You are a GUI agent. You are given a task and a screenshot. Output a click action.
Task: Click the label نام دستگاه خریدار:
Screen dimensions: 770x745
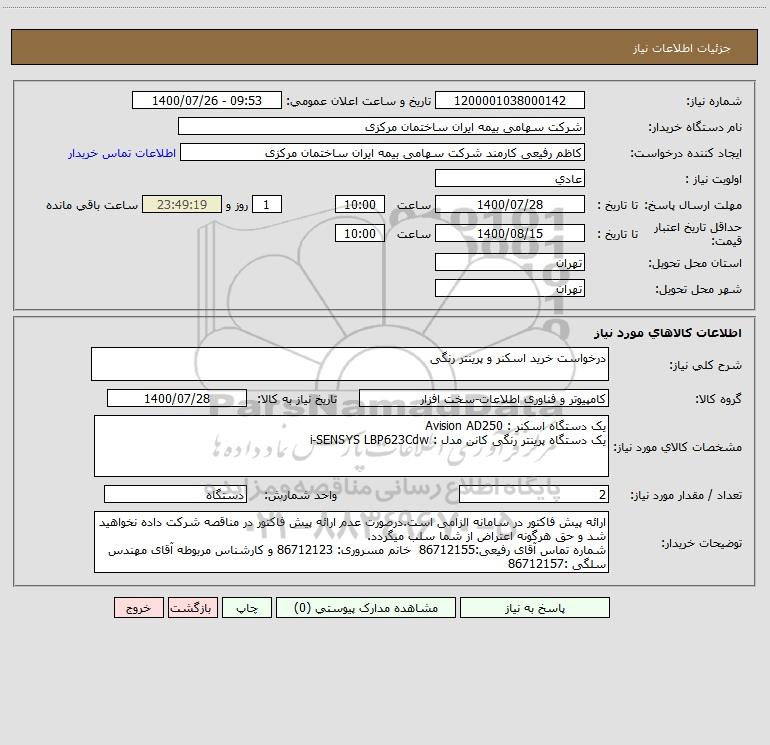[x=695, y=128]
